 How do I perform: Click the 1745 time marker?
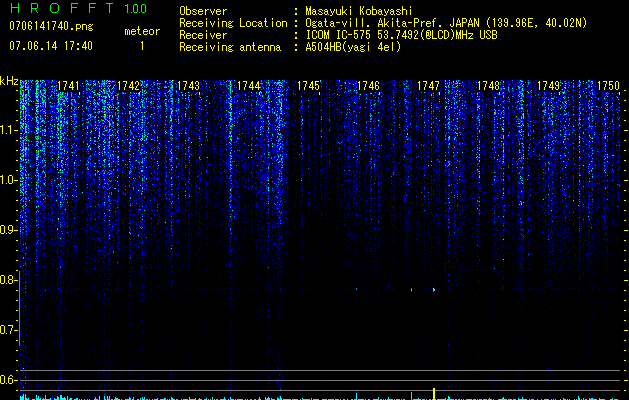[x=308, y=86]
